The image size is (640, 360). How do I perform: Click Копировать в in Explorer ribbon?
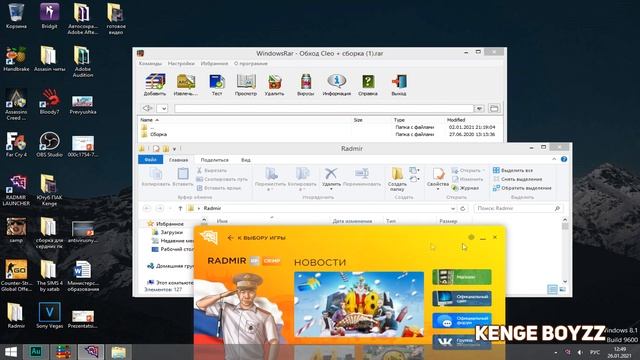point(302,179)
